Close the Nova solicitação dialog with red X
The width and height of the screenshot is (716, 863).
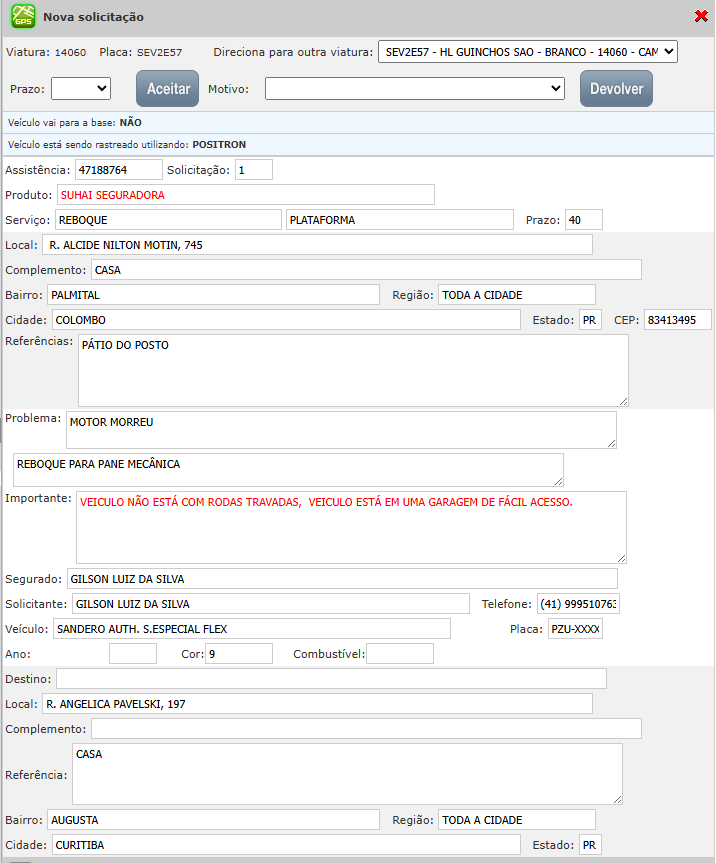(701, 16)
